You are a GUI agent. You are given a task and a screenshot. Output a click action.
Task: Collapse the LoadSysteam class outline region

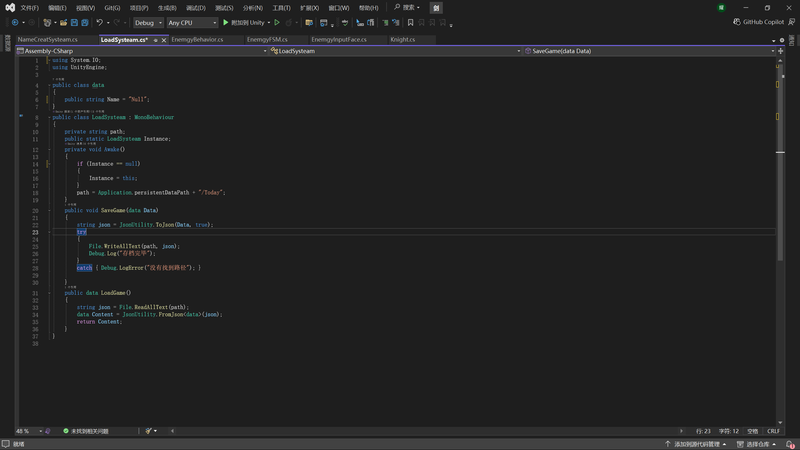click(48, 117)
